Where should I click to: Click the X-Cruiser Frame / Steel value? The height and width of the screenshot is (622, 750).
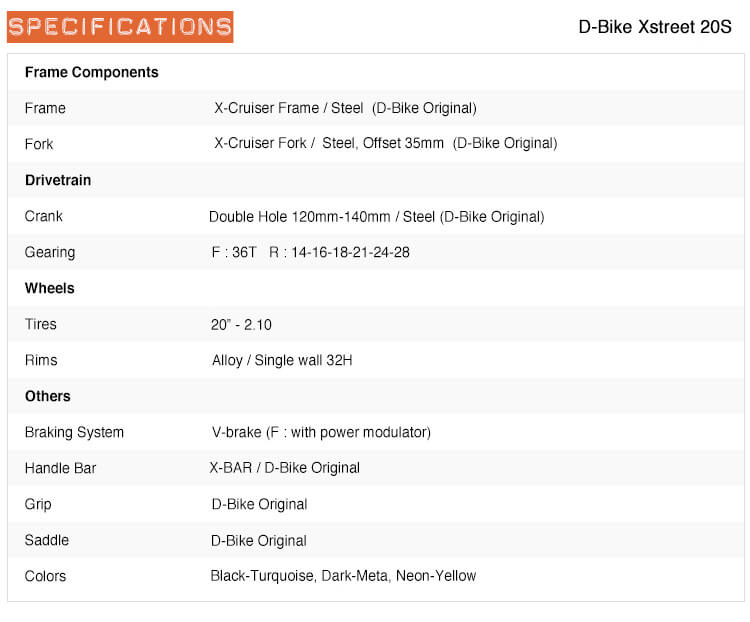pos(345,108)
